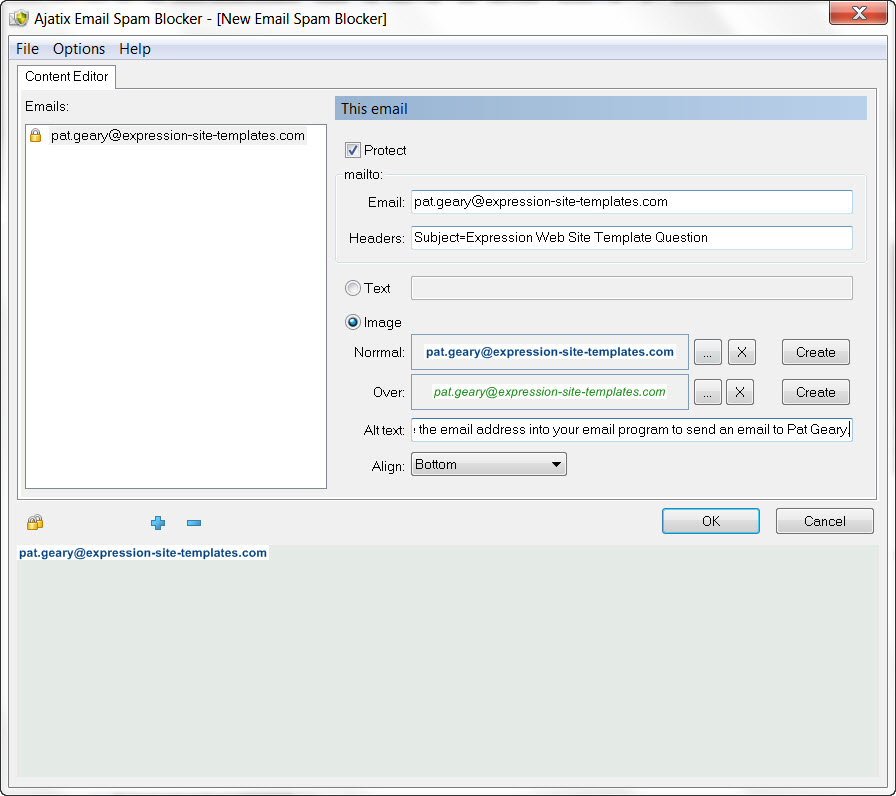Viewport: 896px width, 796px height.
Task: Click the padlock icon beside pat.geary email entry
Action: pyautogui.click(x=35, y=135)
